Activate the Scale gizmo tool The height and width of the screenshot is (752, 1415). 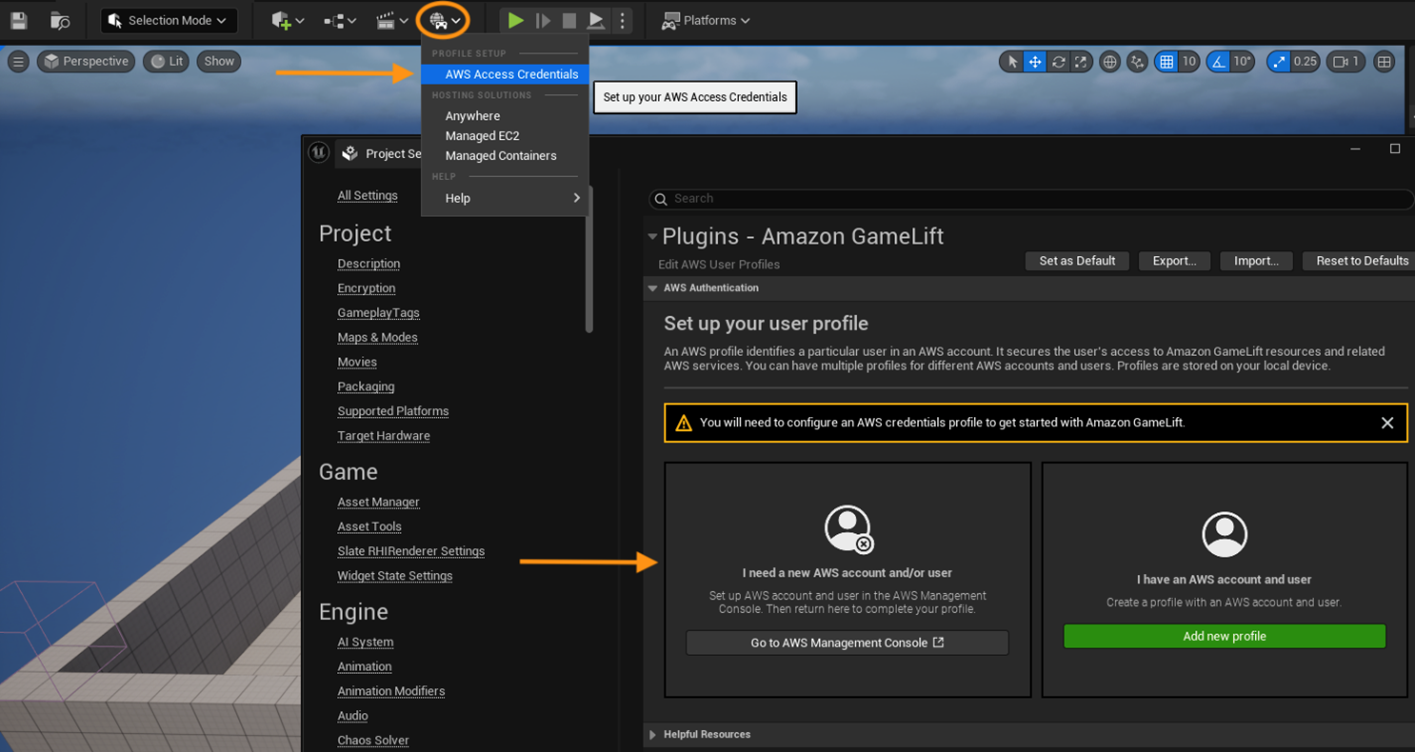pyautogui.click(x=1081, y=62)
